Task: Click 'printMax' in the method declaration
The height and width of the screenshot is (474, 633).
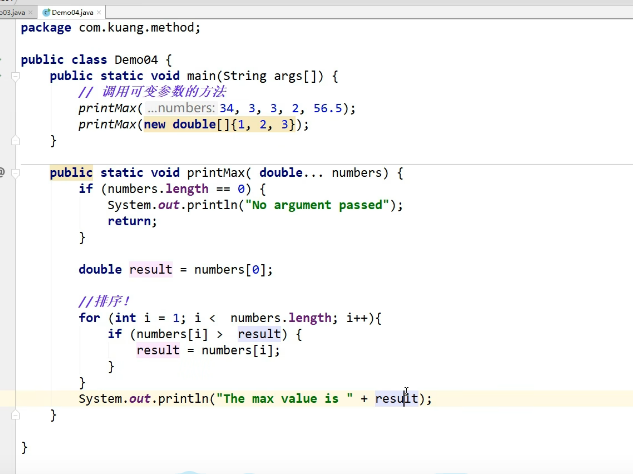Action: pos(216,173)
